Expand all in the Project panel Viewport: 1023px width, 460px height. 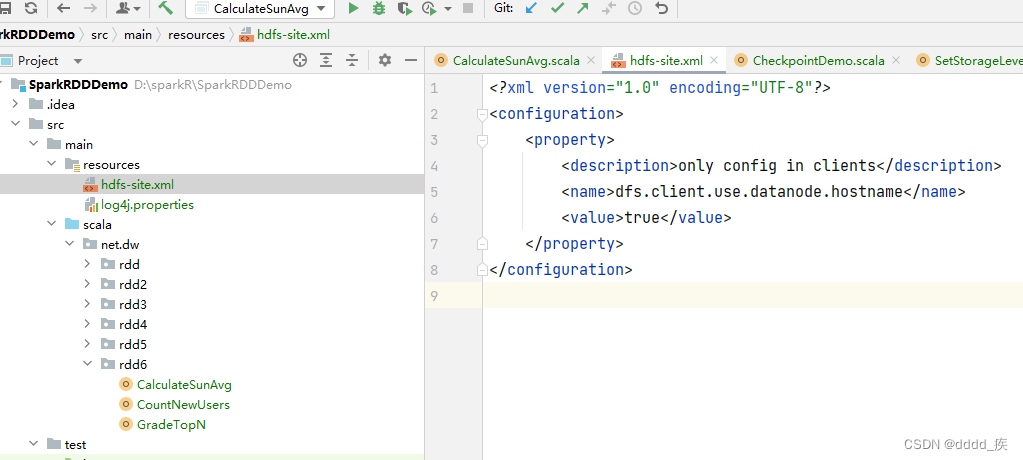(x=326, y=61)
